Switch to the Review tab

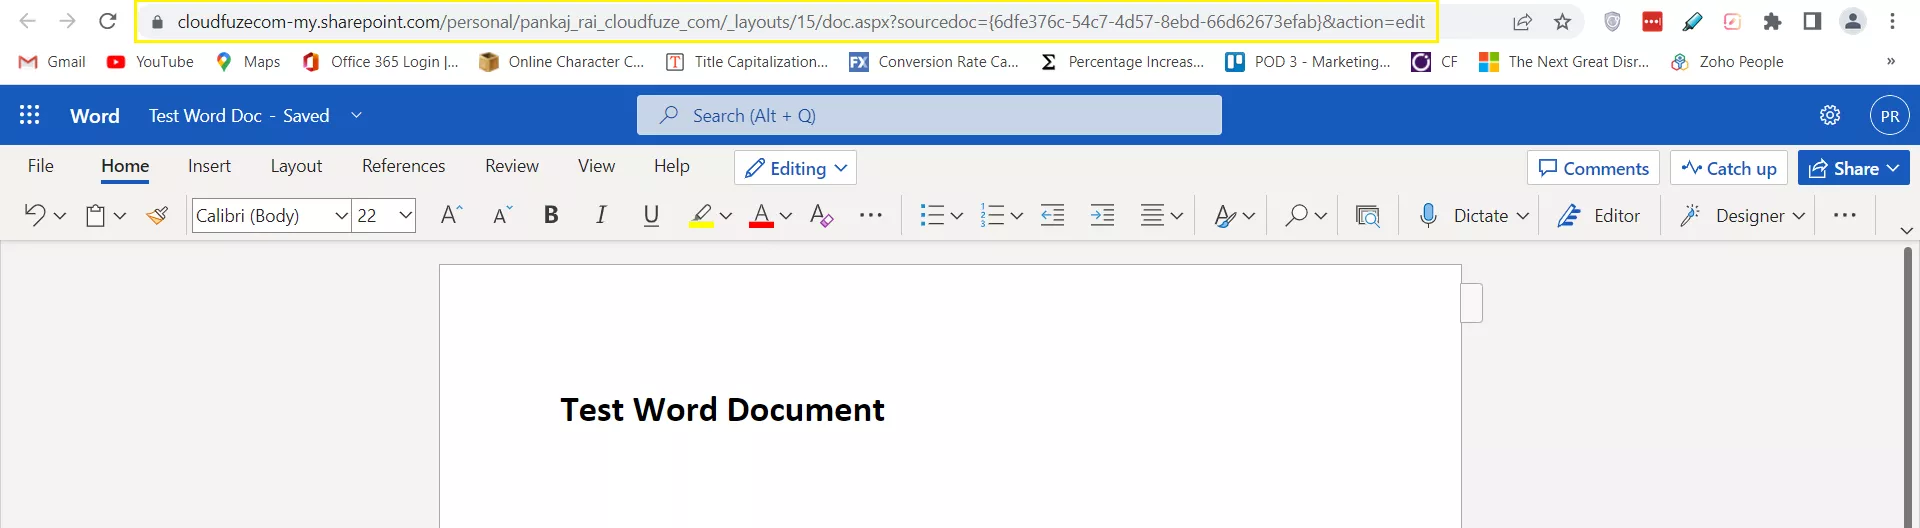[x=512, y=166]
